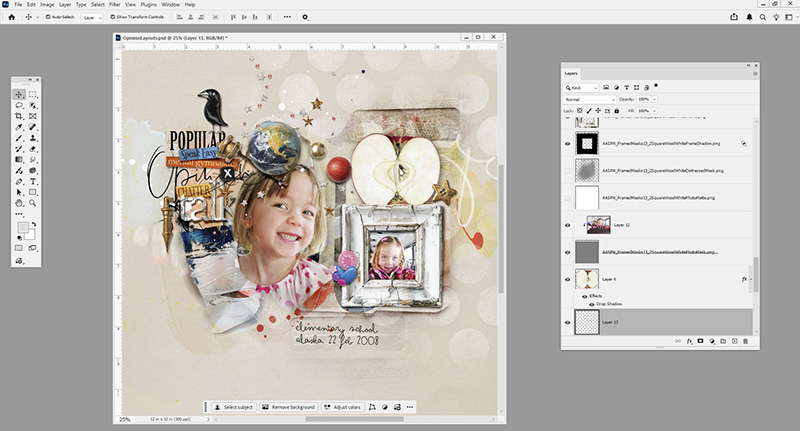Click the Remove background button
The image size is (800, 431).
(x=288, y=407)
